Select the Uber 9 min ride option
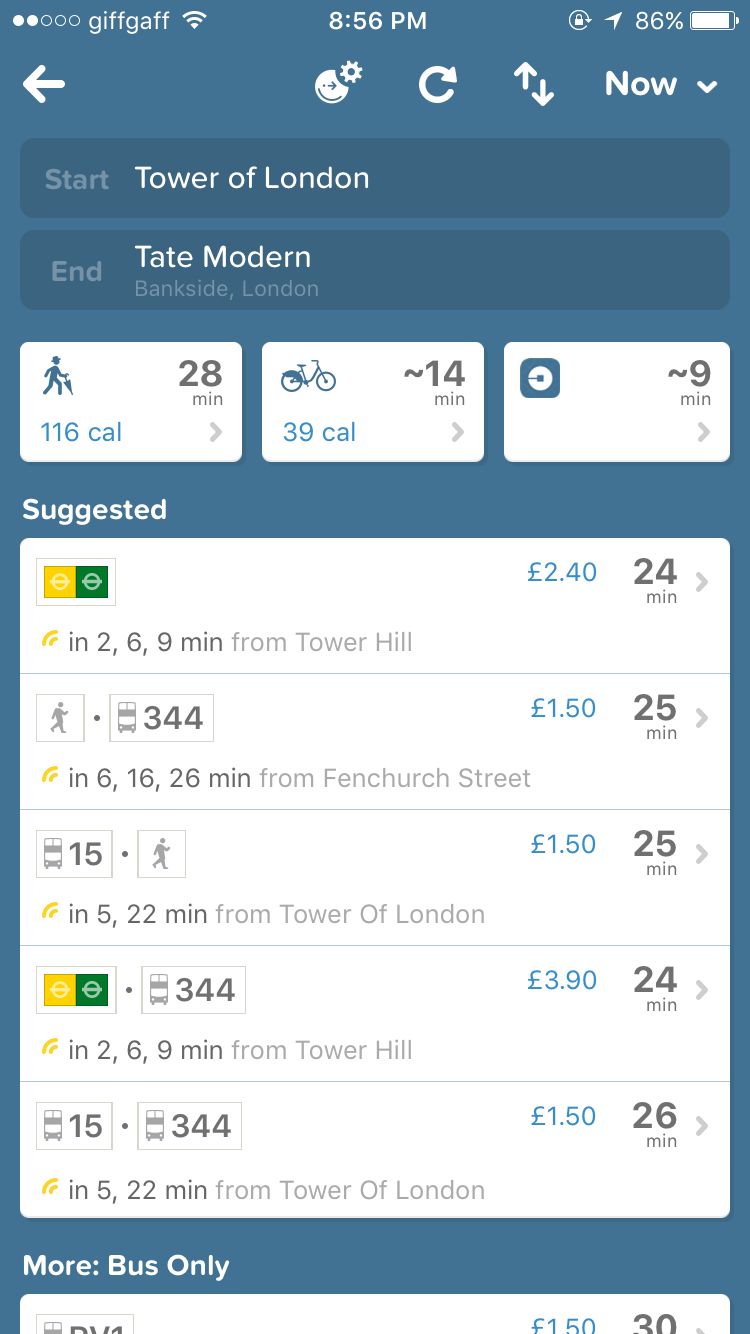Screen dimensions: 750x1334 coord(616,402)
